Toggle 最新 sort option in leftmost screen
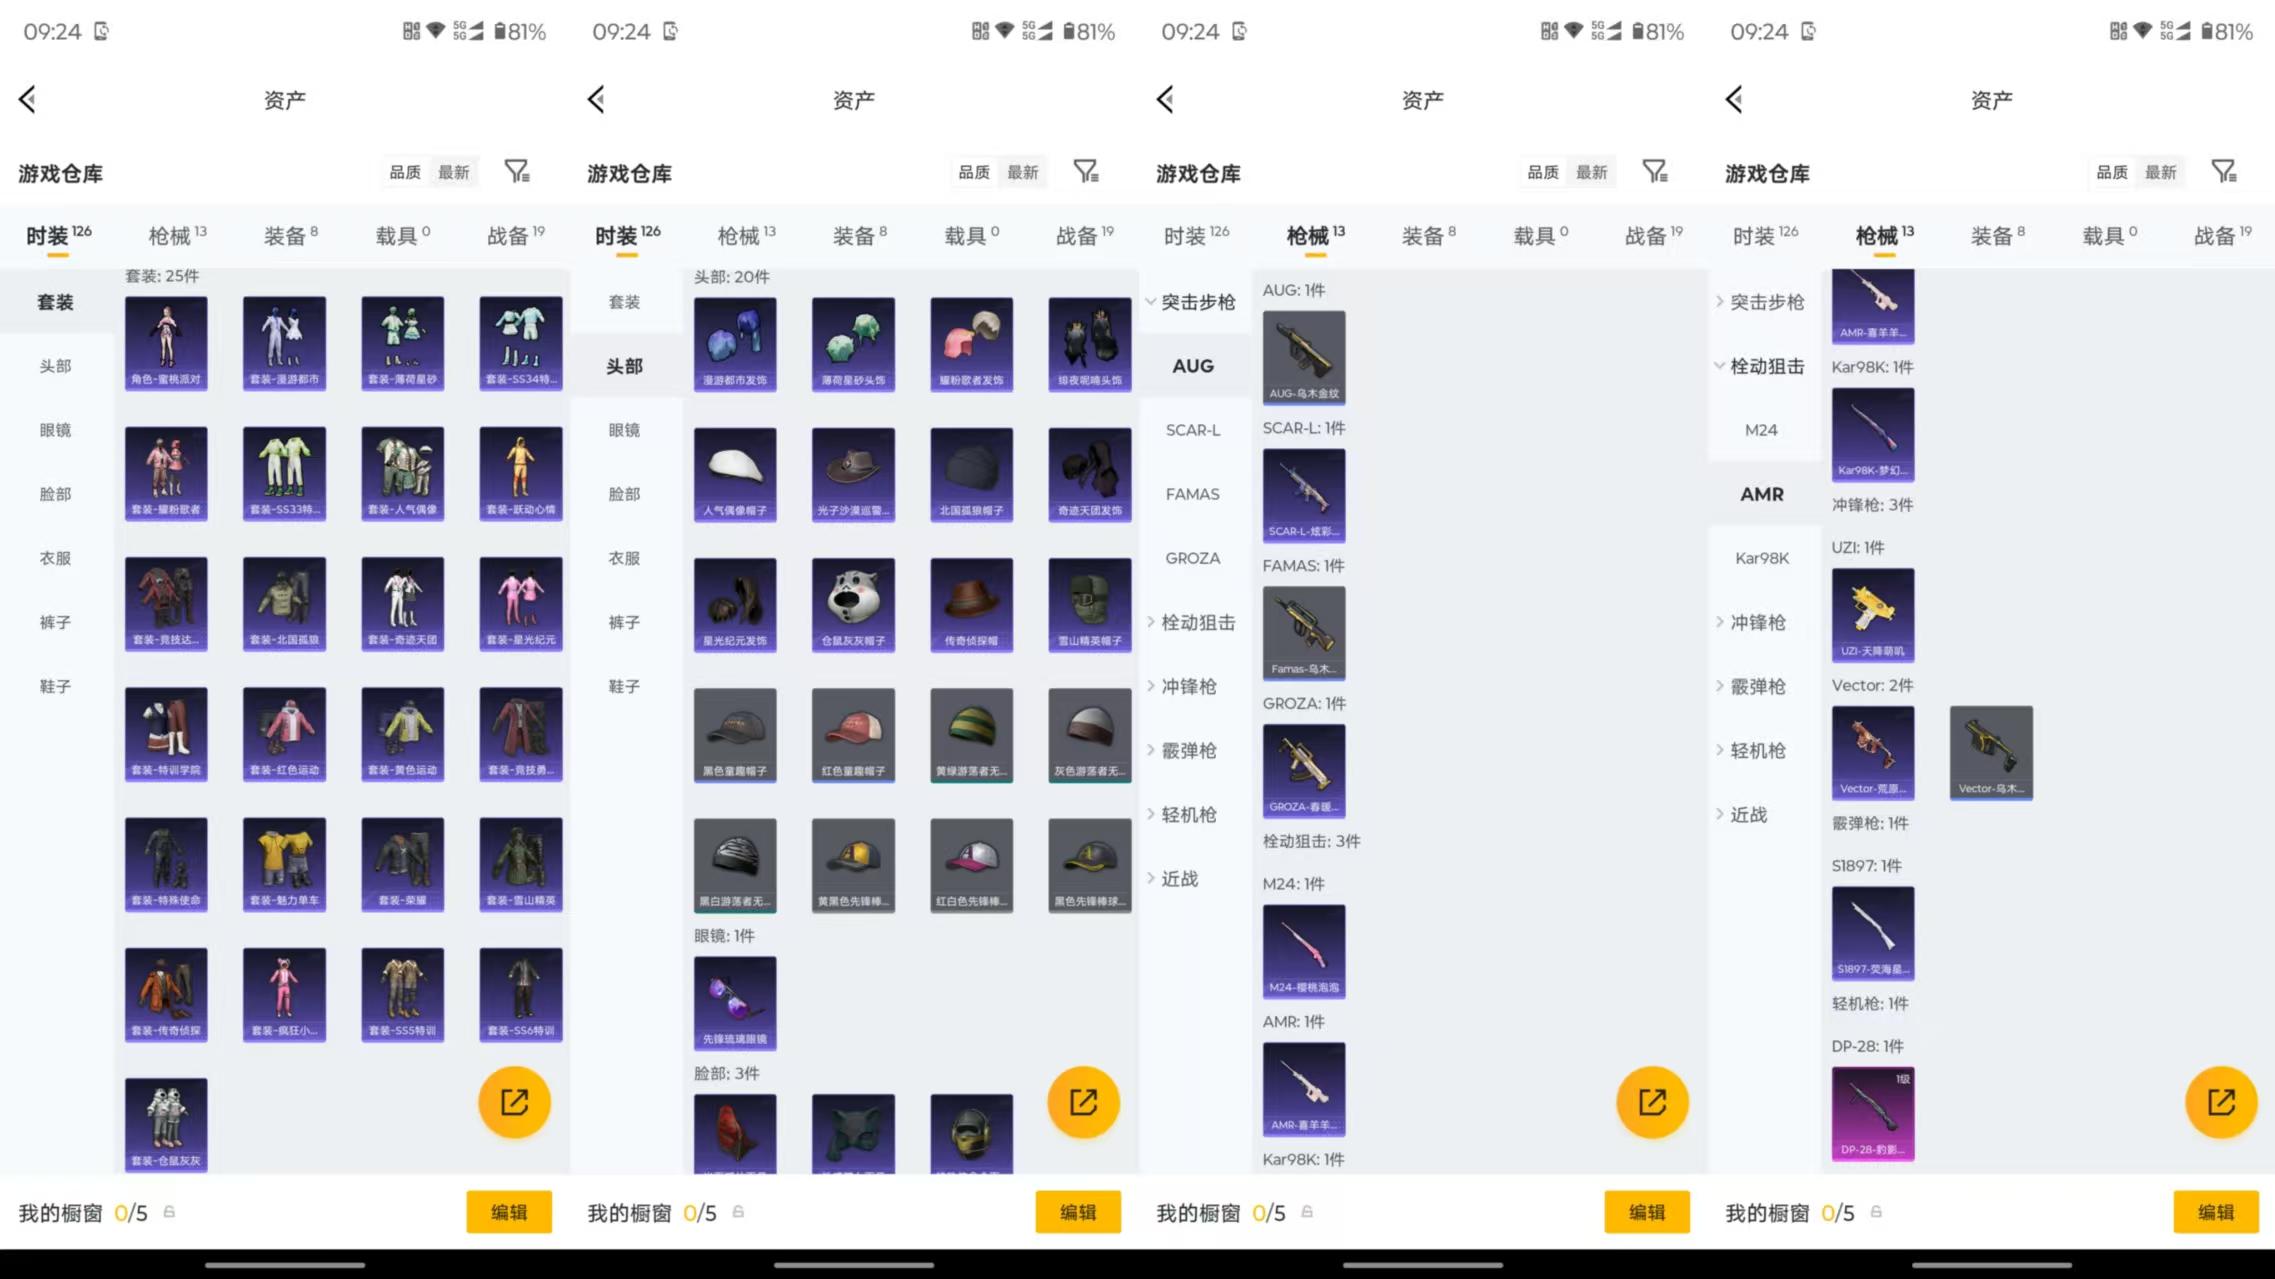The image size is (2275, 1279). click(453, 172)
